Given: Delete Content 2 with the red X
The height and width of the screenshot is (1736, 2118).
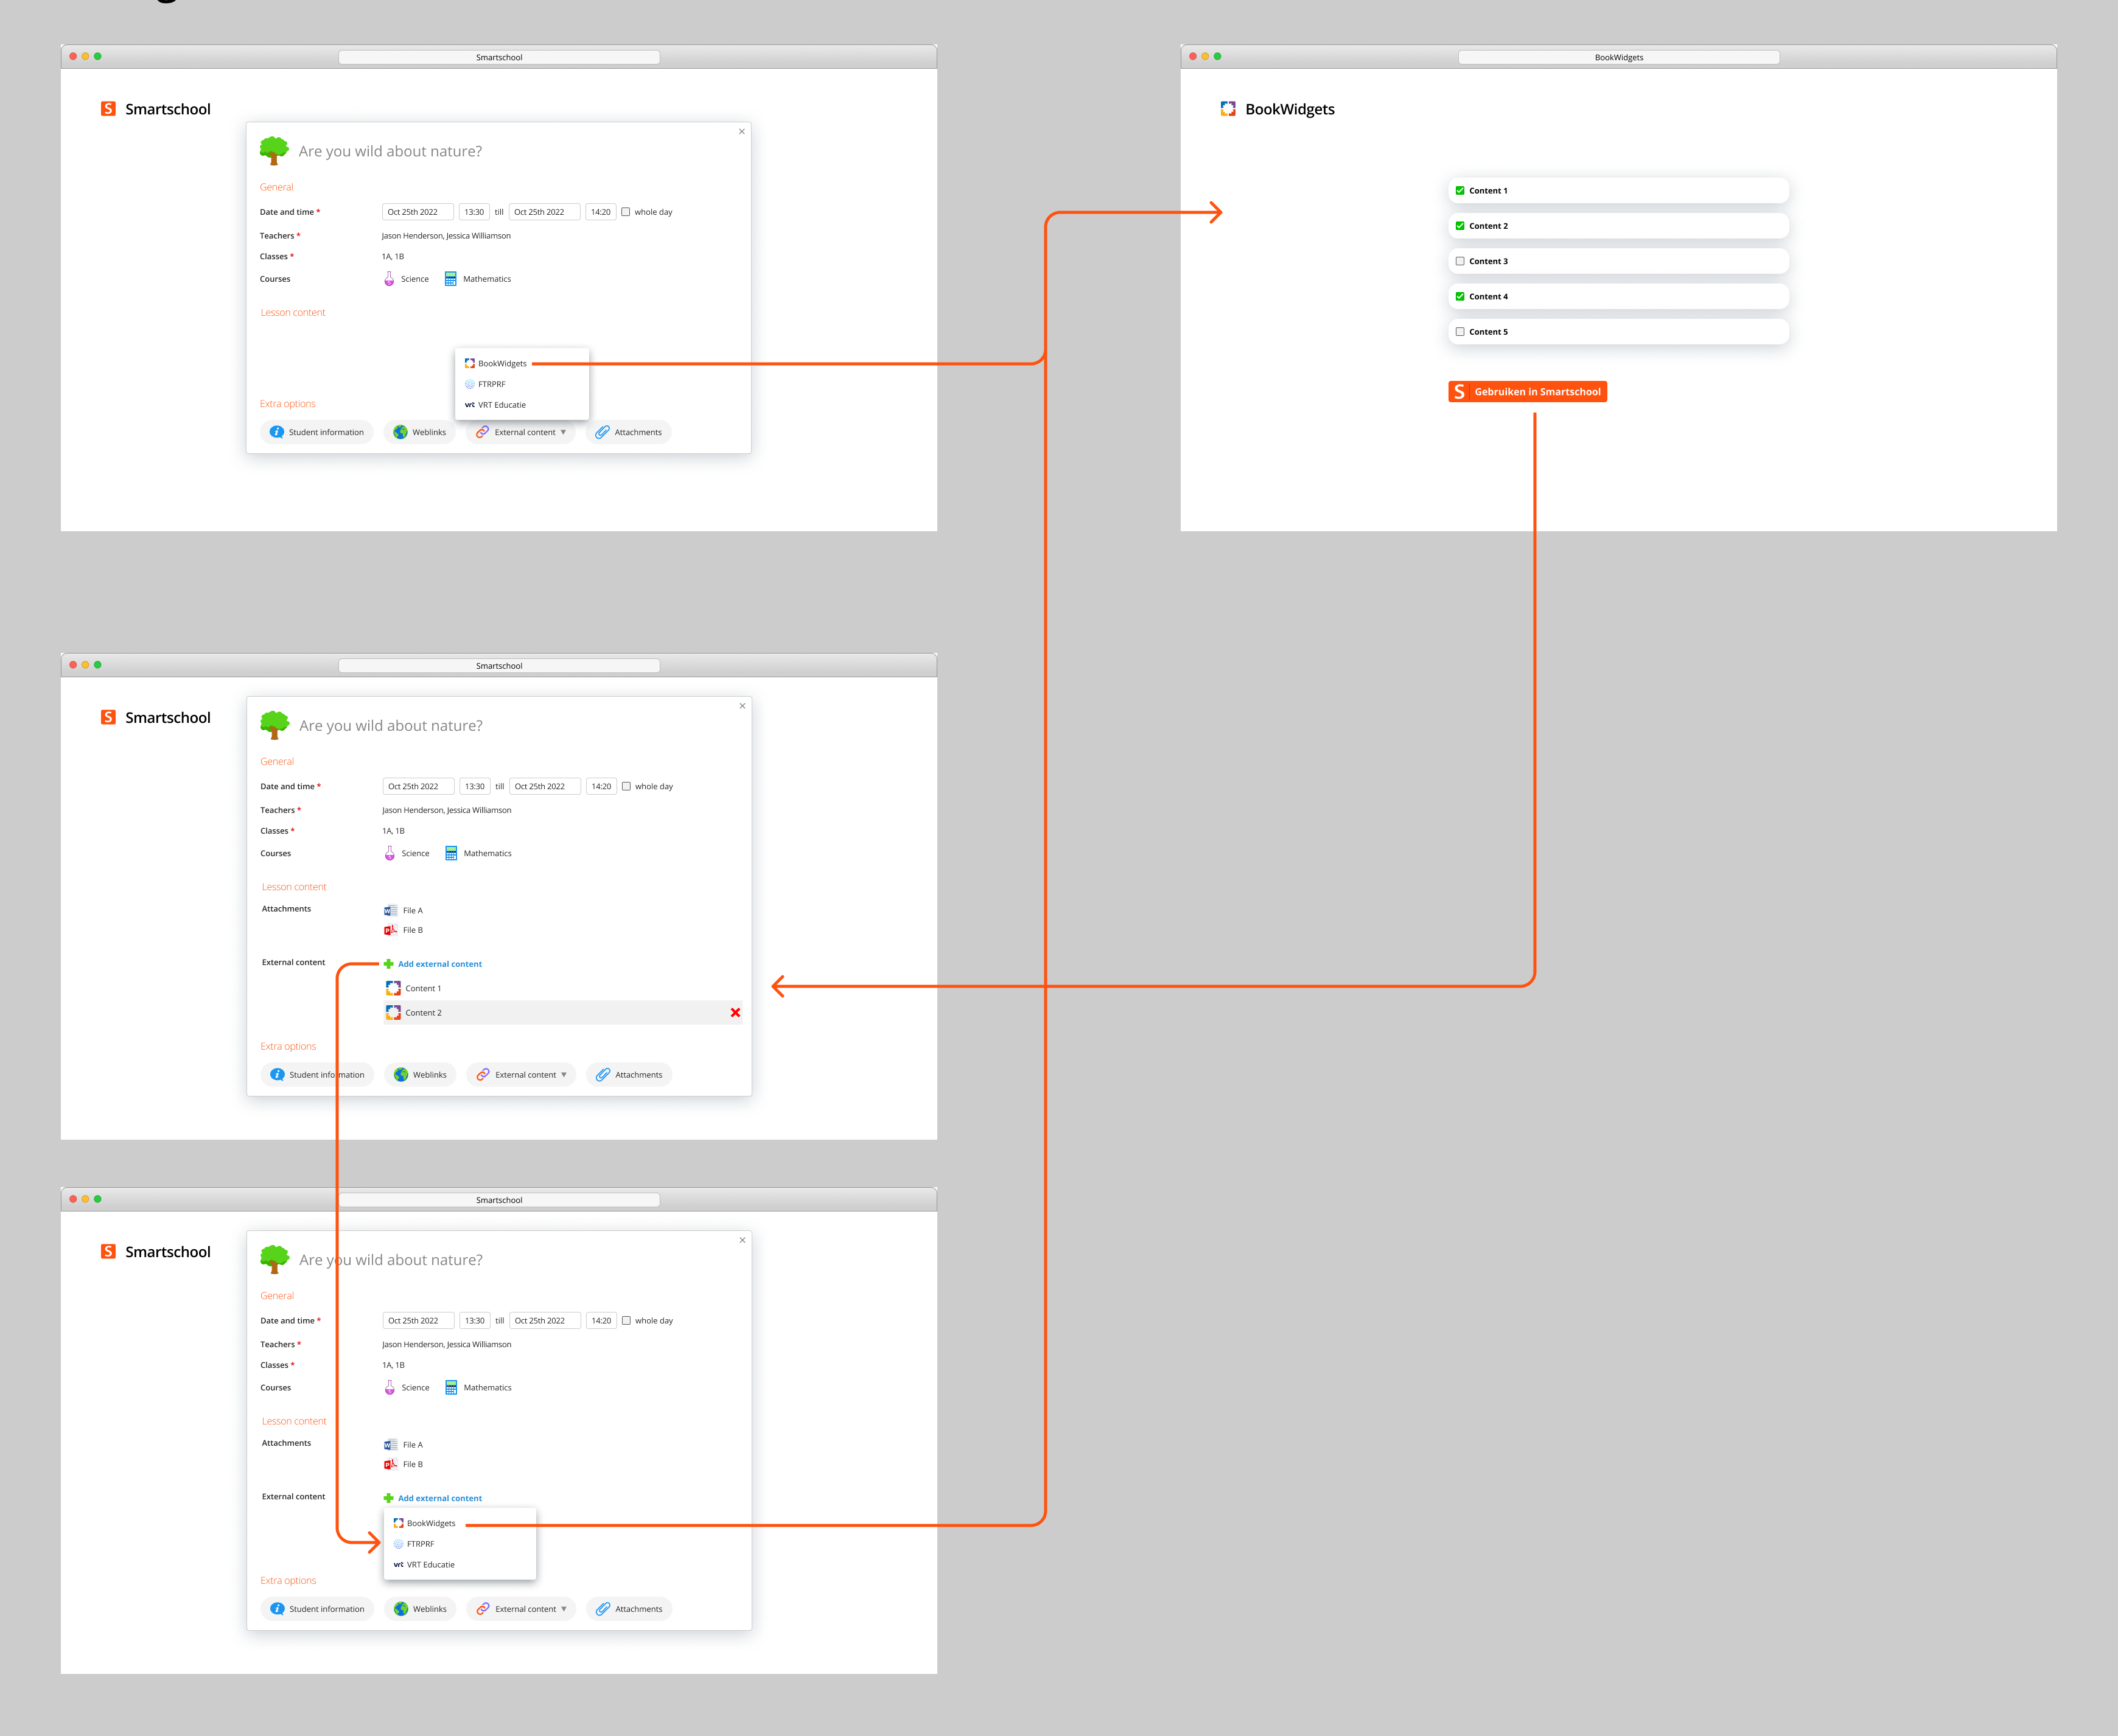Looking at the screenshot, I should tap(735, 1012).
